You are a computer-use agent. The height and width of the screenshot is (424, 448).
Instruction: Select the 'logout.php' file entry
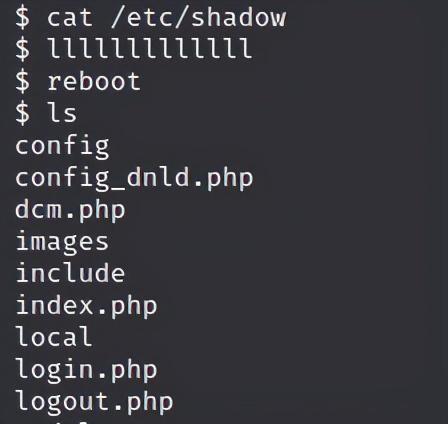[94, 401]
